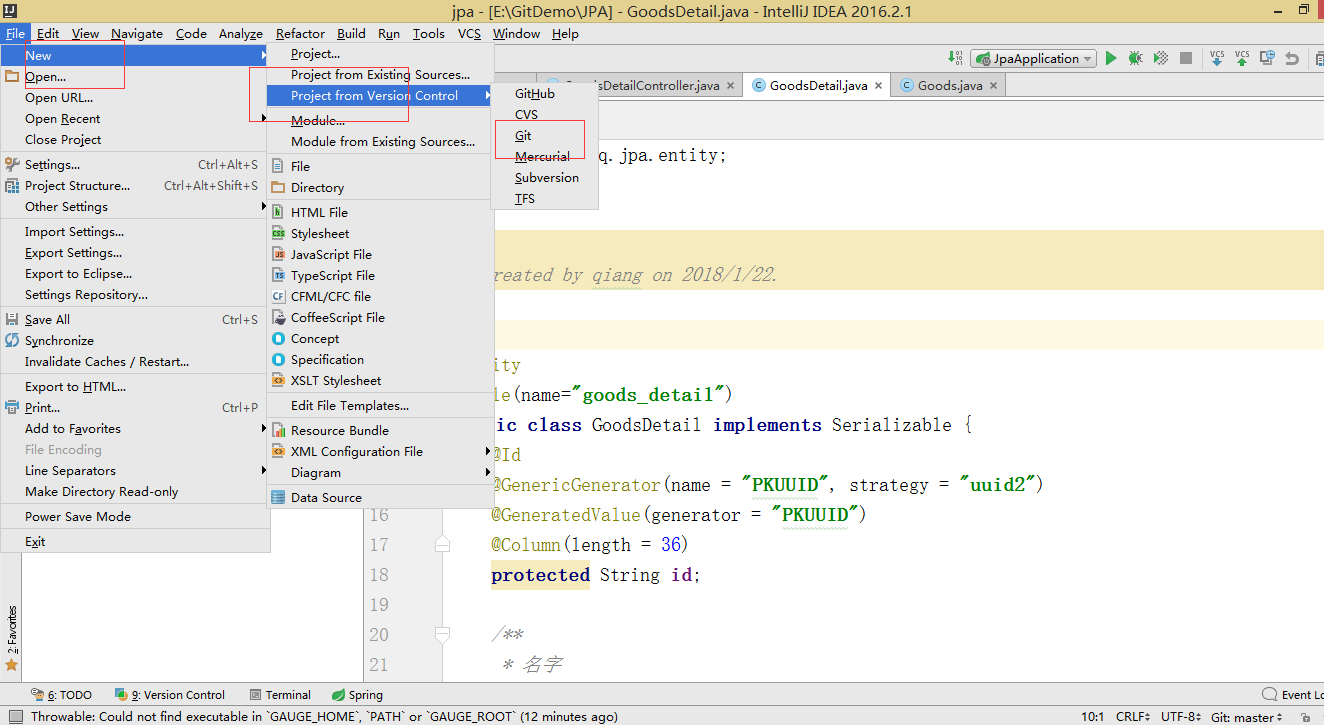Viewport: 1324px width, 725px height.
Task: Click Synchronize in File menu
Action: point(135,341)
